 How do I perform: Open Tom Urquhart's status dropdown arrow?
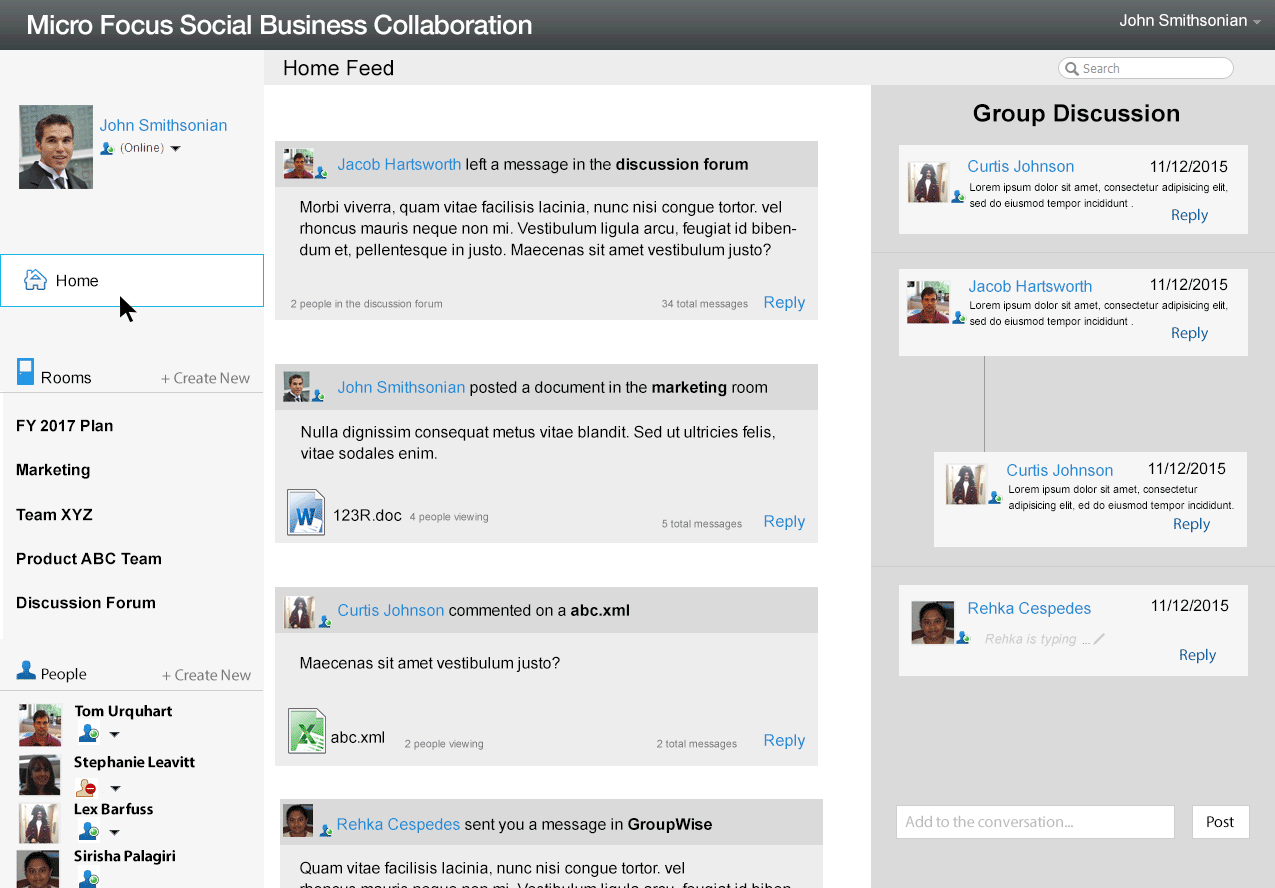tap(114, 735)
